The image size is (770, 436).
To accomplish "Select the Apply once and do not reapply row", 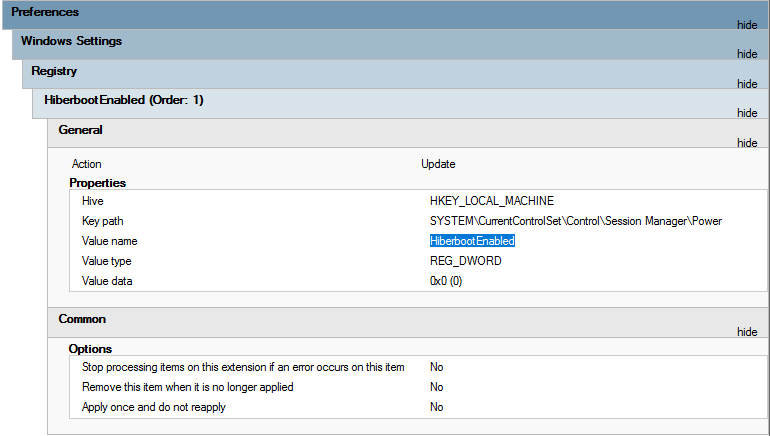I will [x=418, y=407].
